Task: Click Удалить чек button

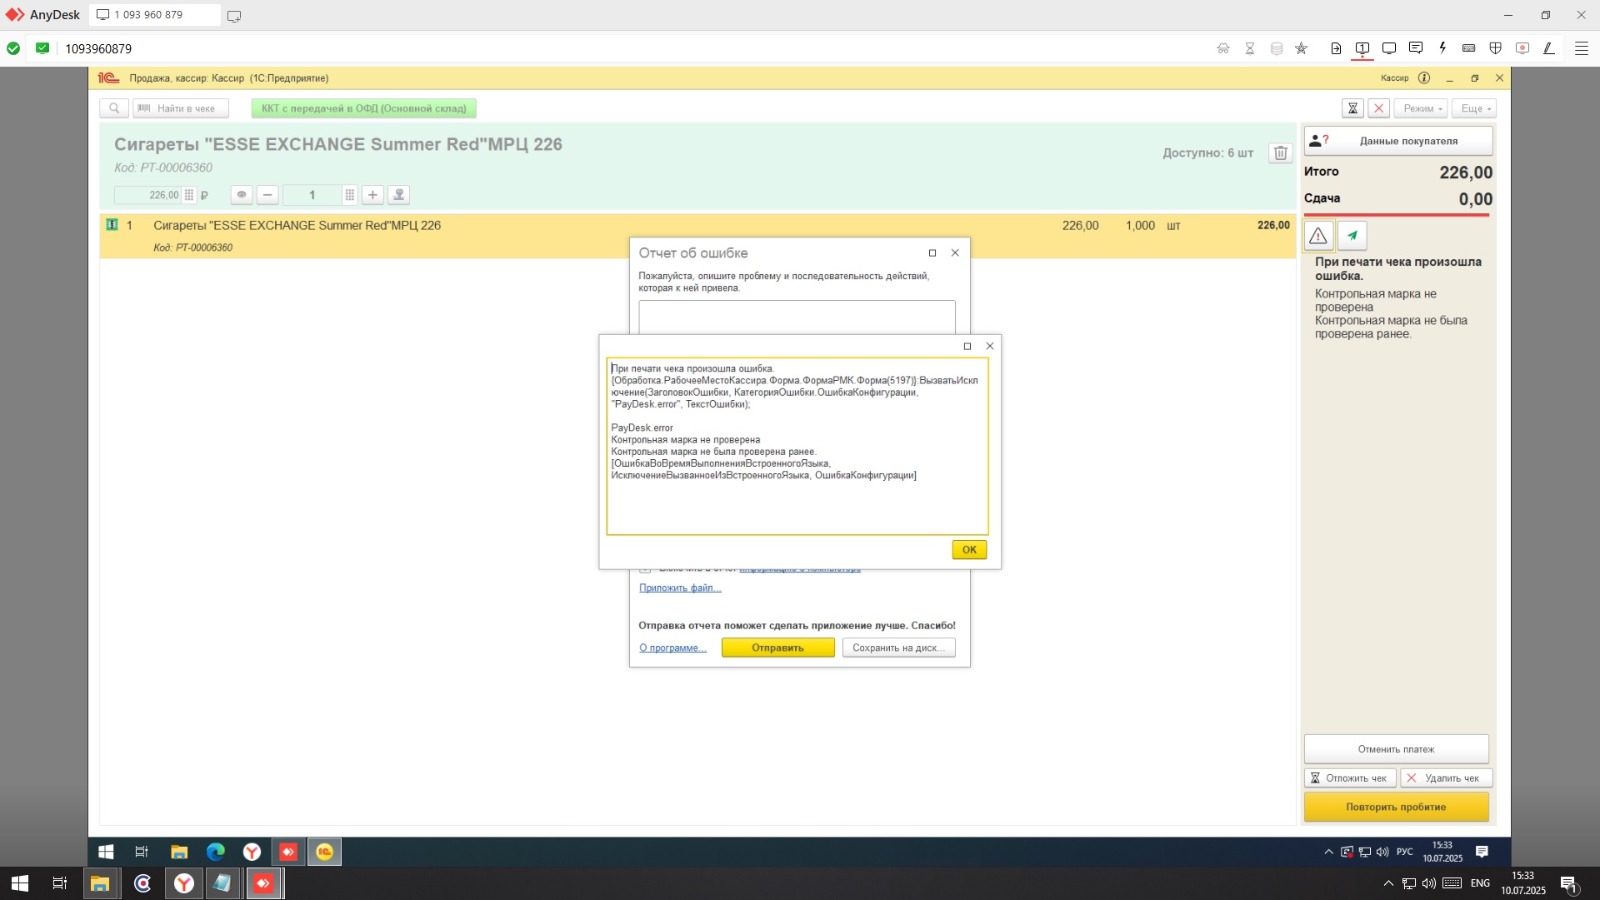Action: (1446, 778)
